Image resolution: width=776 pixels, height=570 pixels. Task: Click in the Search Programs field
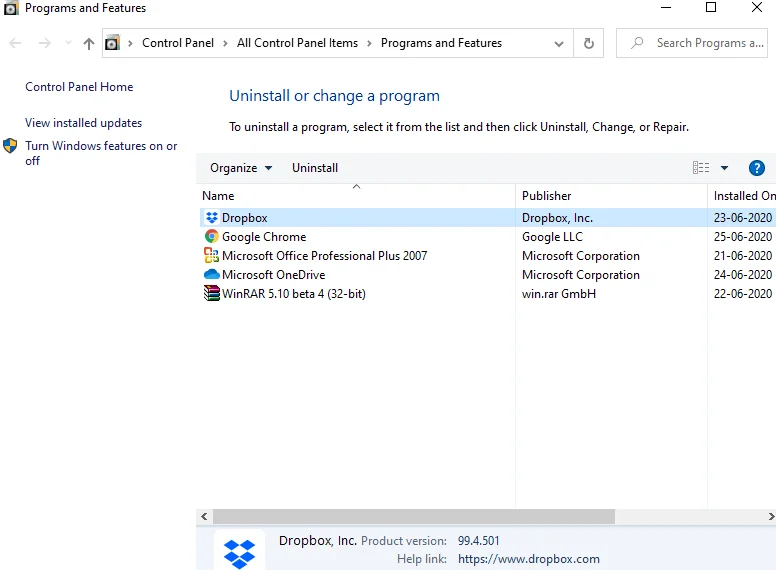click(692, 43)
